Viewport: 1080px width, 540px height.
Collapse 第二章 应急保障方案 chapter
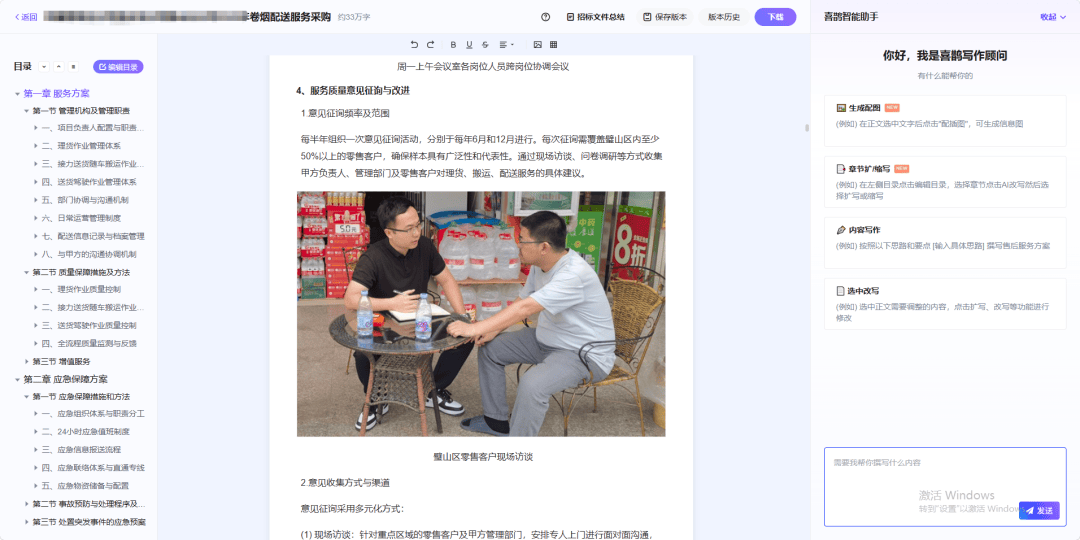(17, 379)
